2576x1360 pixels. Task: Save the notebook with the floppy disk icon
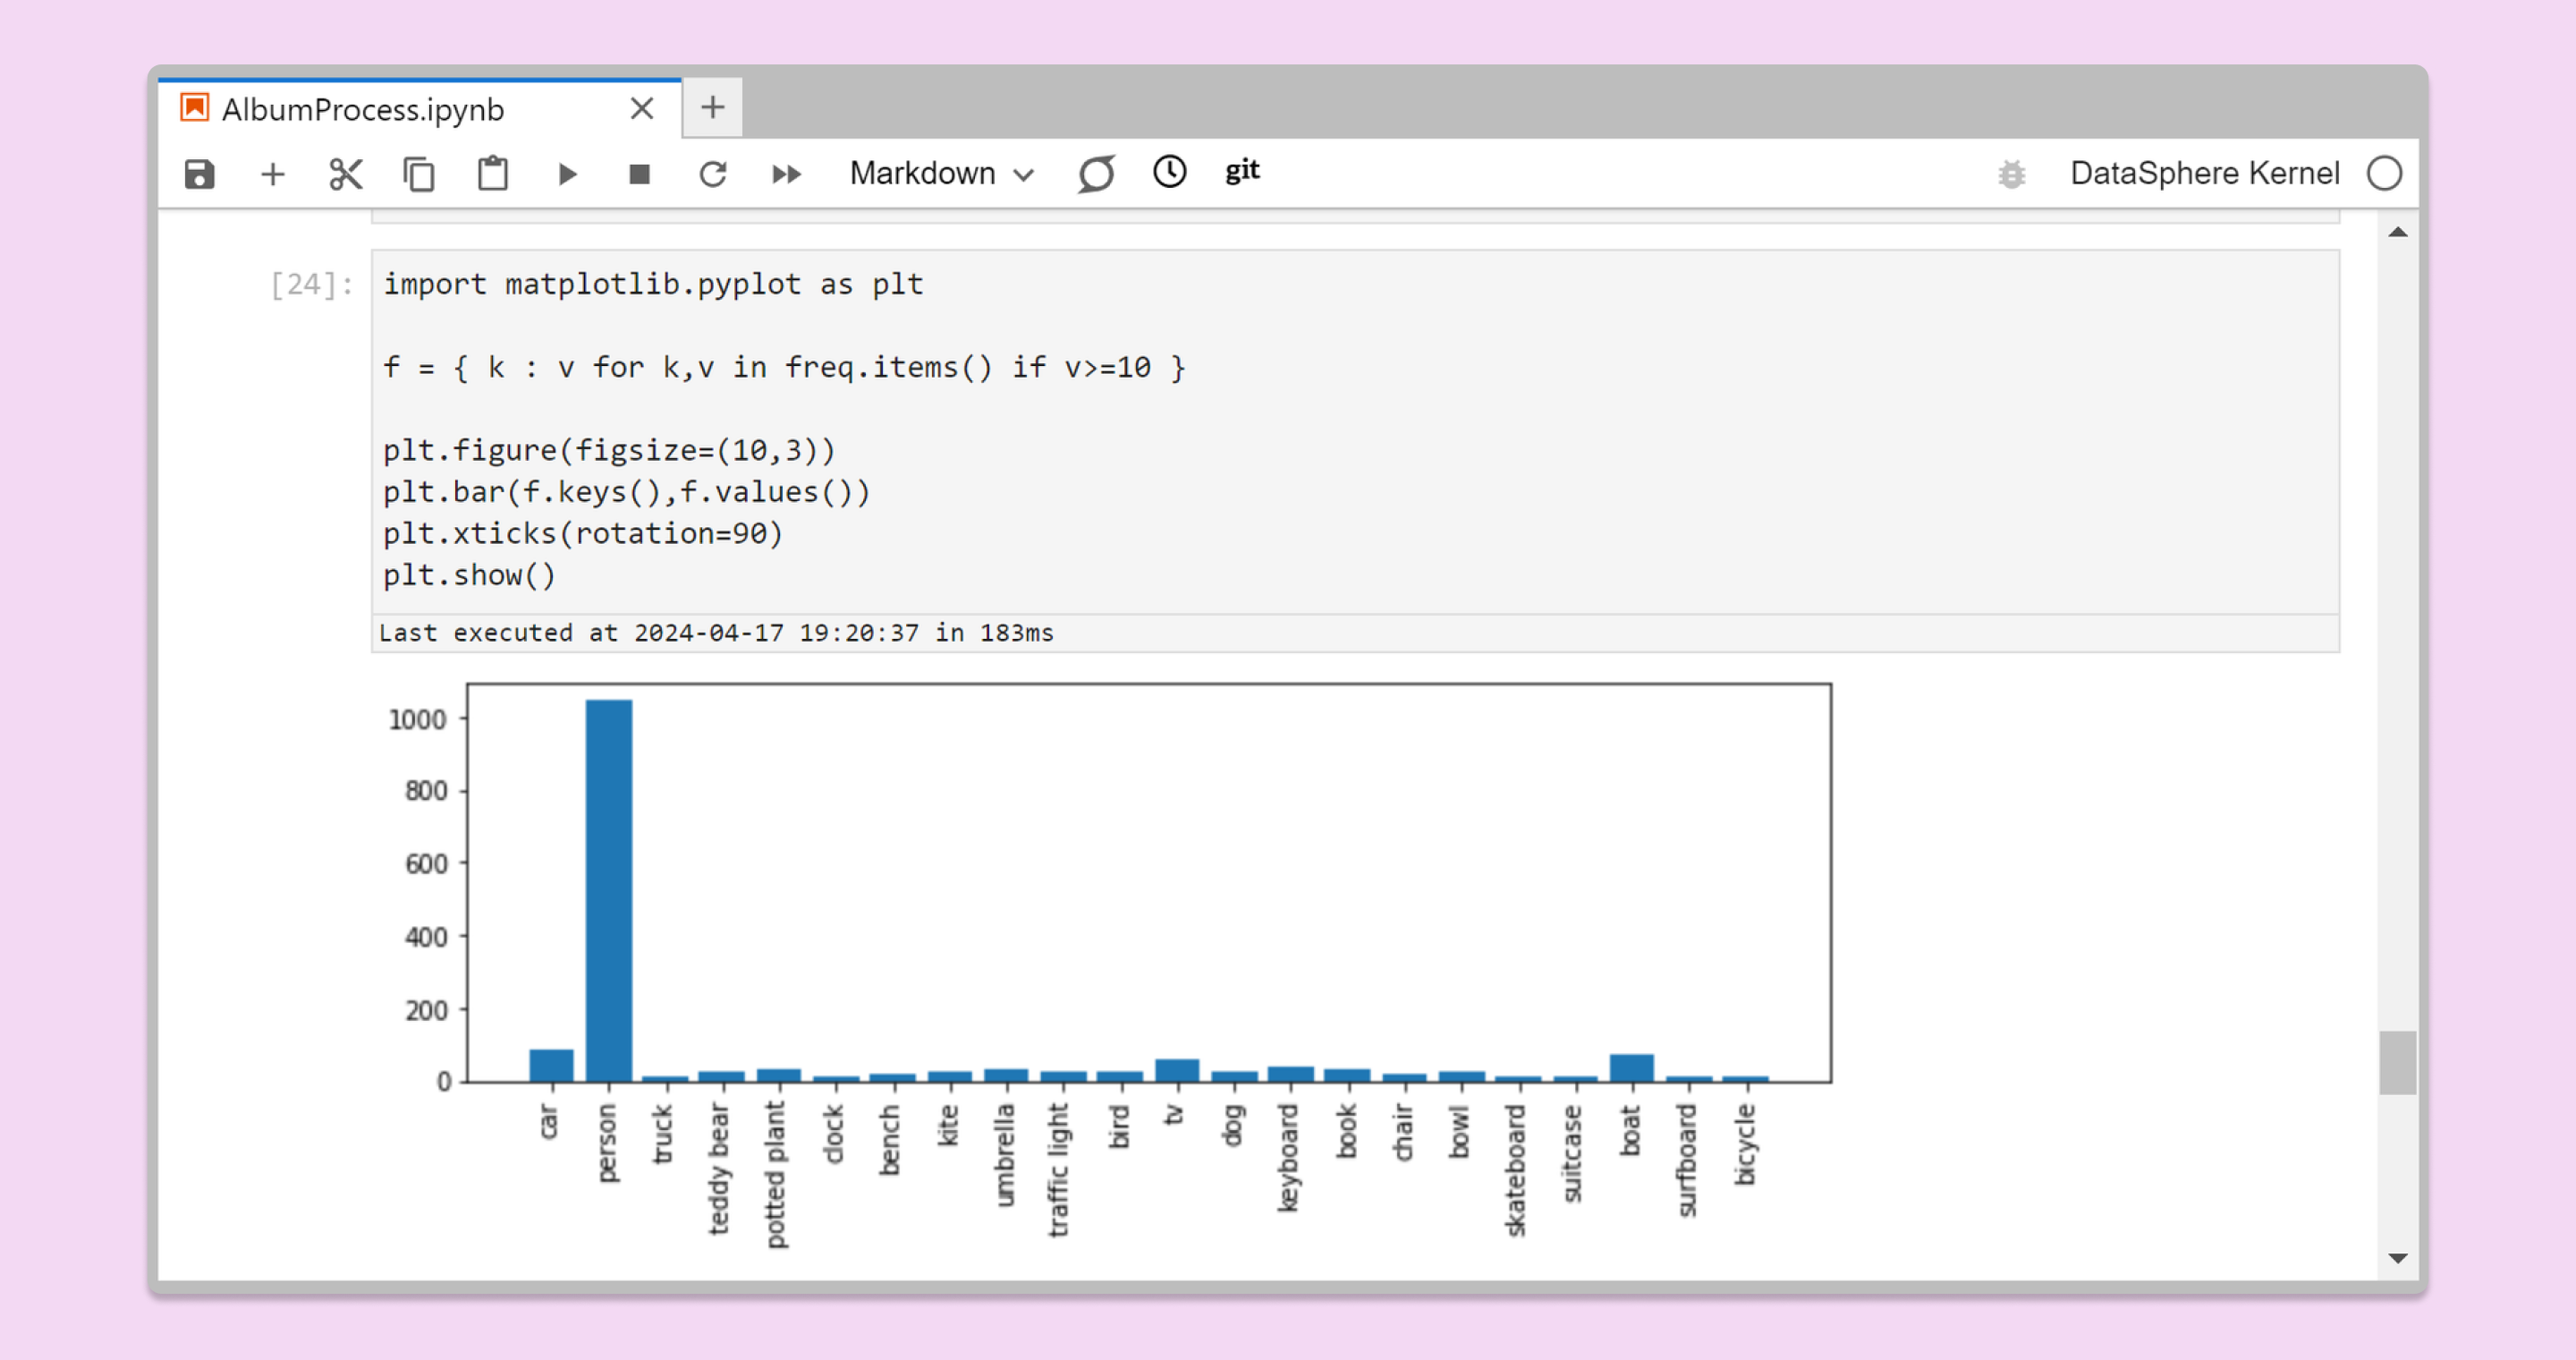(200, 174)
